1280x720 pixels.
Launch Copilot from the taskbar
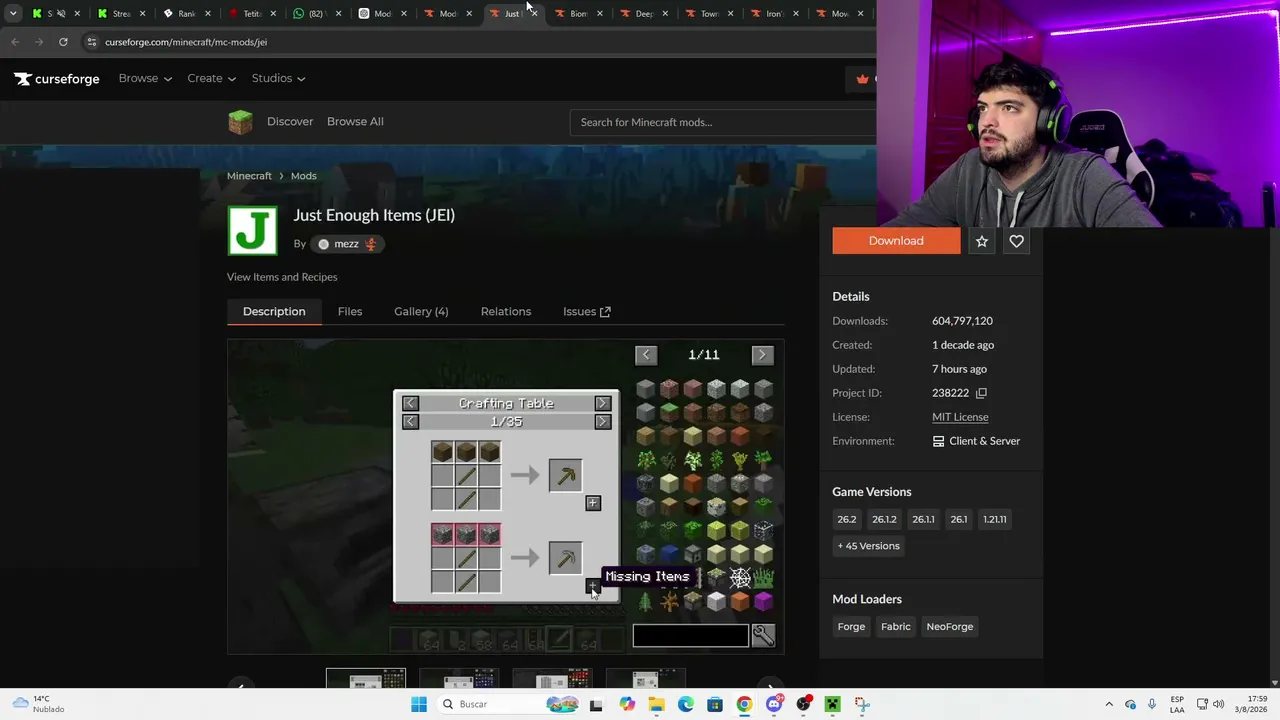click(x=627, y=705)
